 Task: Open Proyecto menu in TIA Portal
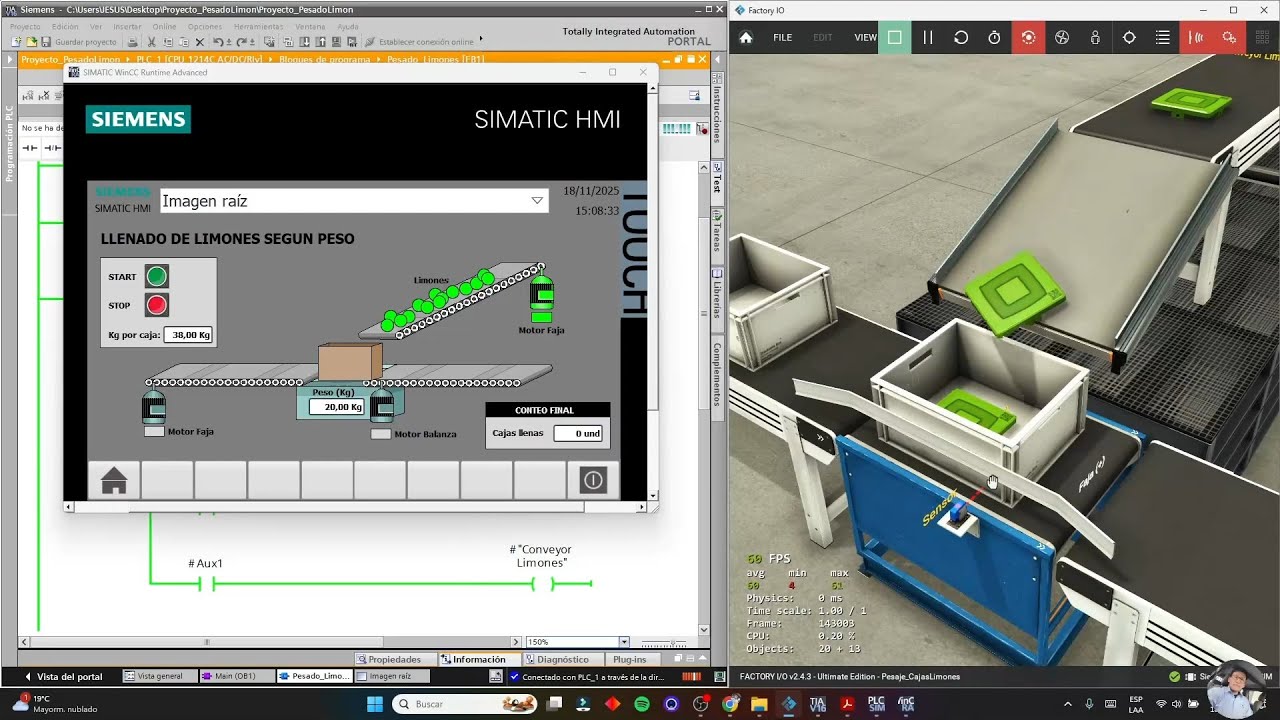pos(25,26)
